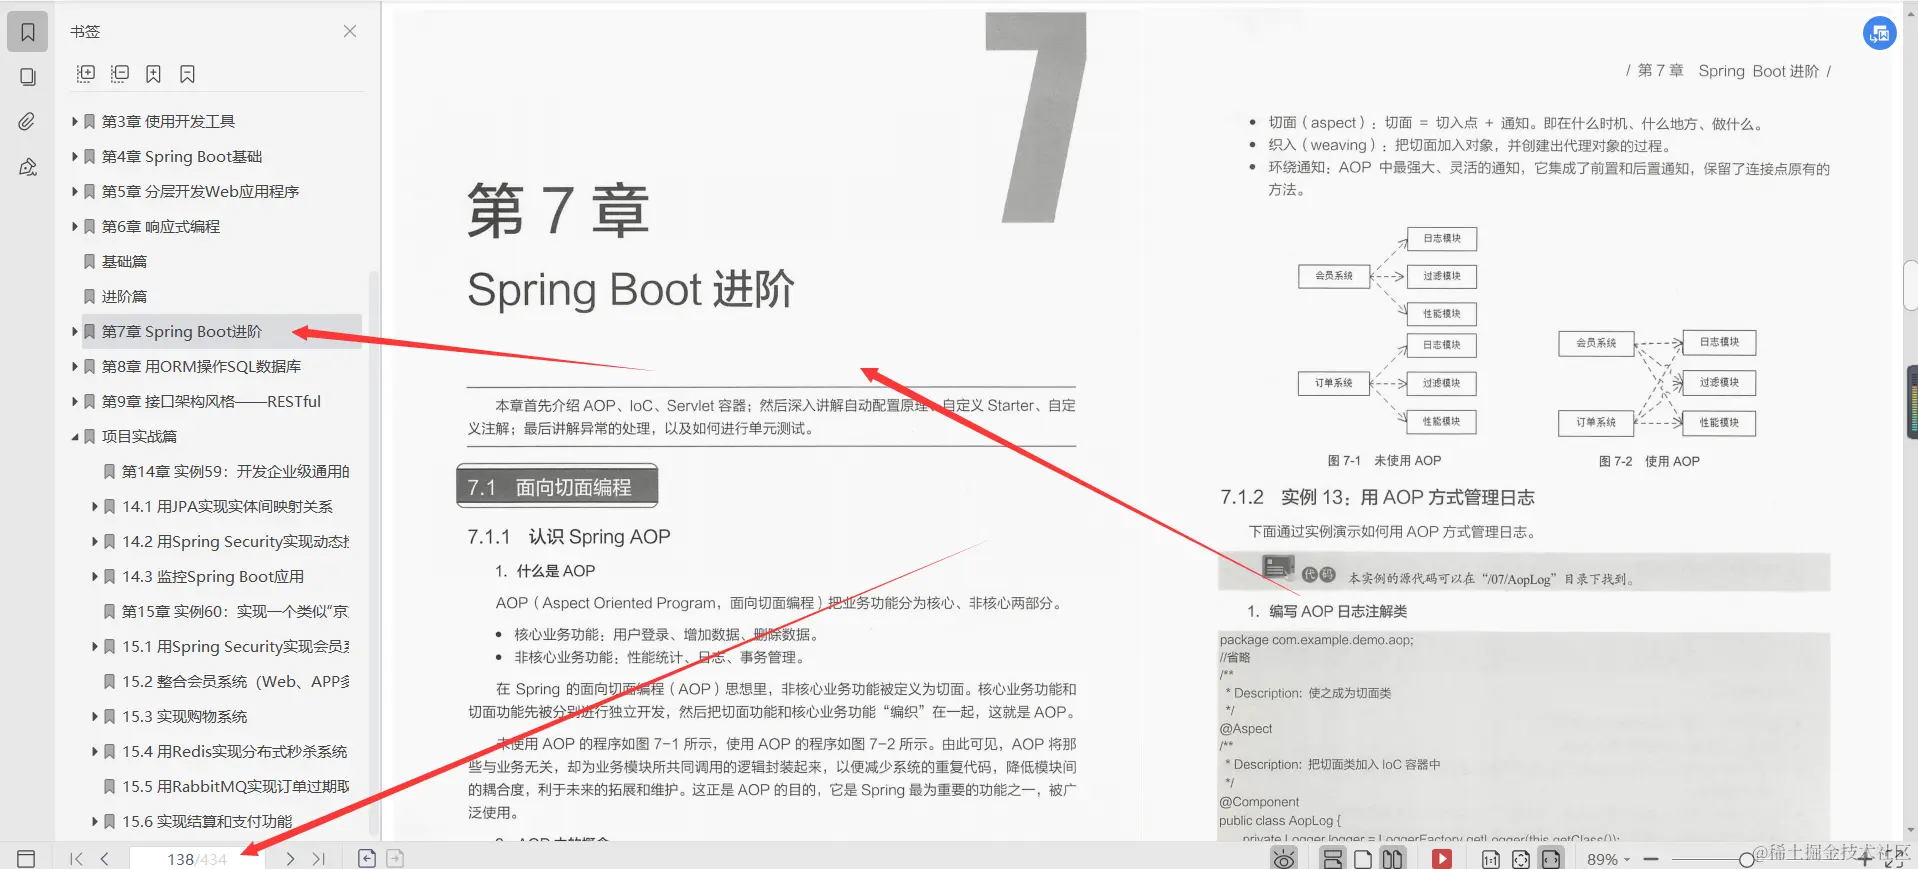Click the zoom out minus button

(1651, 859)
